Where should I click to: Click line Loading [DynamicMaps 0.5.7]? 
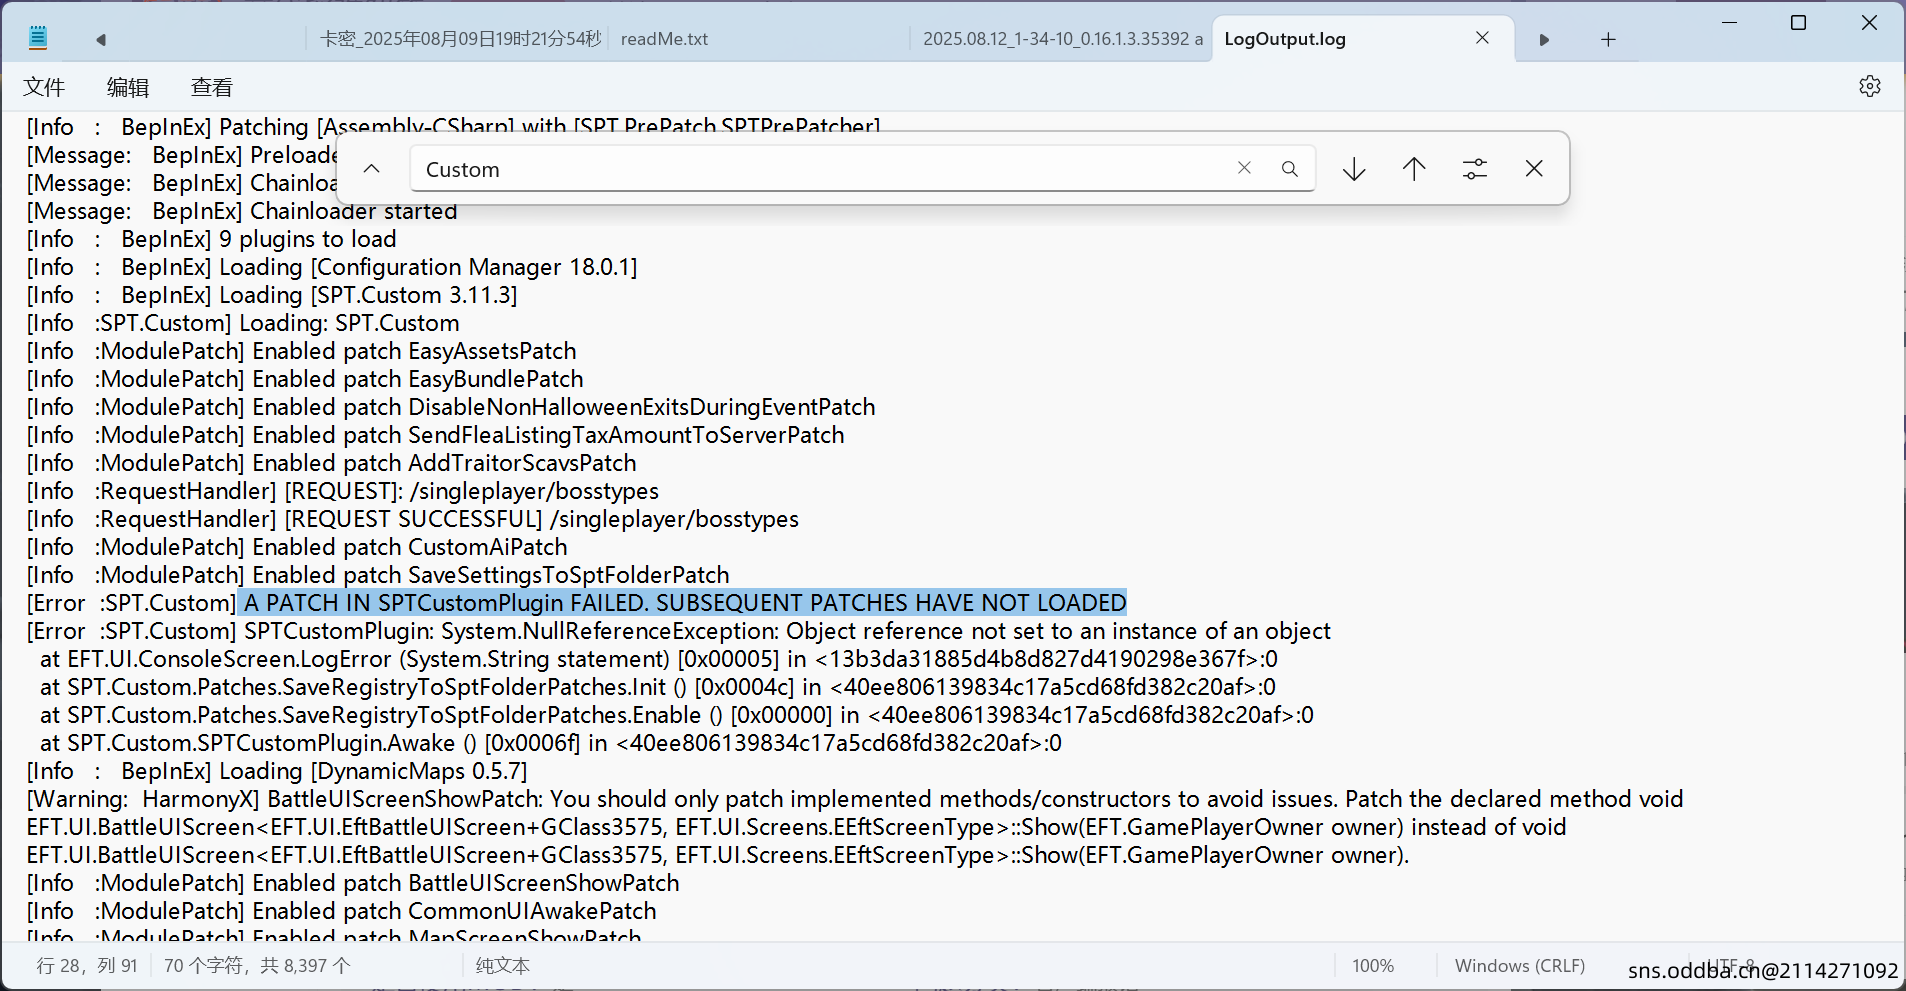tap(277, 771)
